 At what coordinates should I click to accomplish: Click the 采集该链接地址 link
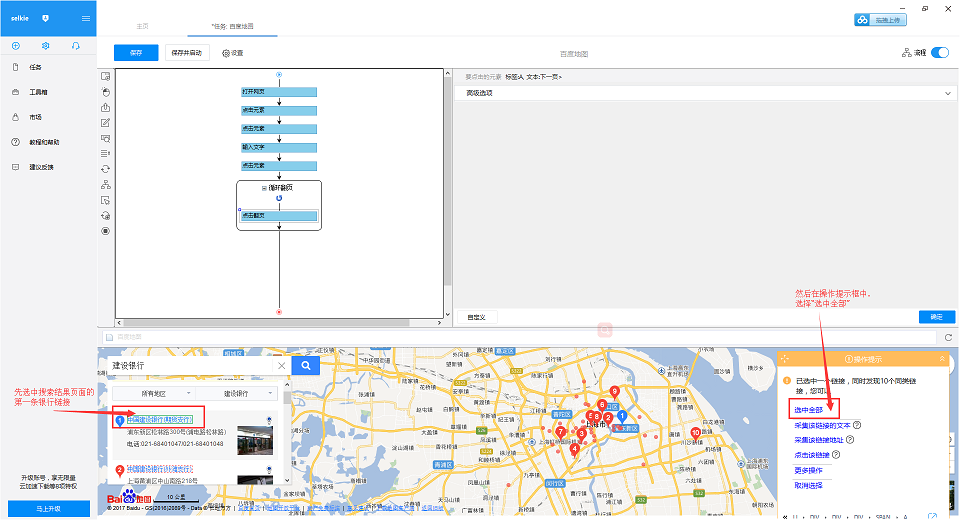click(819, 440)
